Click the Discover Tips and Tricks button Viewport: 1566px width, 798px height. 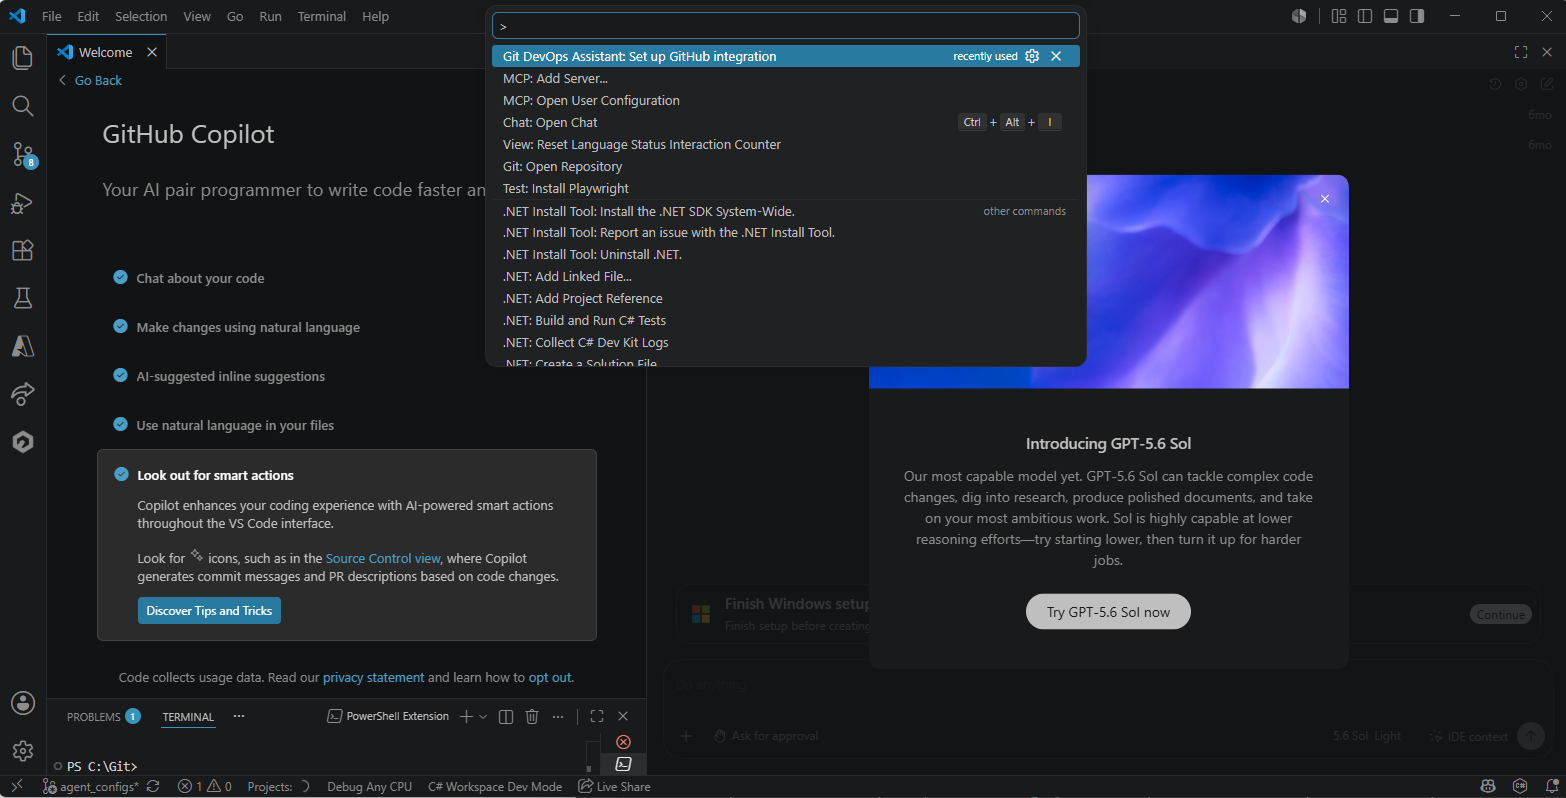(x=209, y=611)
